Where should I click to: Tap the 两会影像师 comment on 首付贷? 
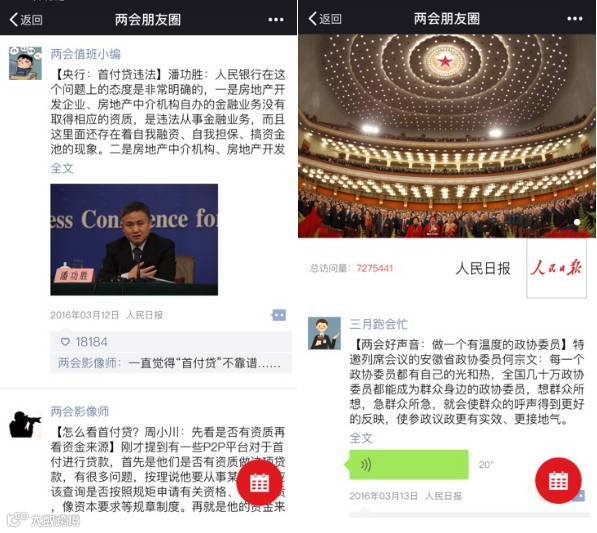pyautogui.click(x=169, y=363)
